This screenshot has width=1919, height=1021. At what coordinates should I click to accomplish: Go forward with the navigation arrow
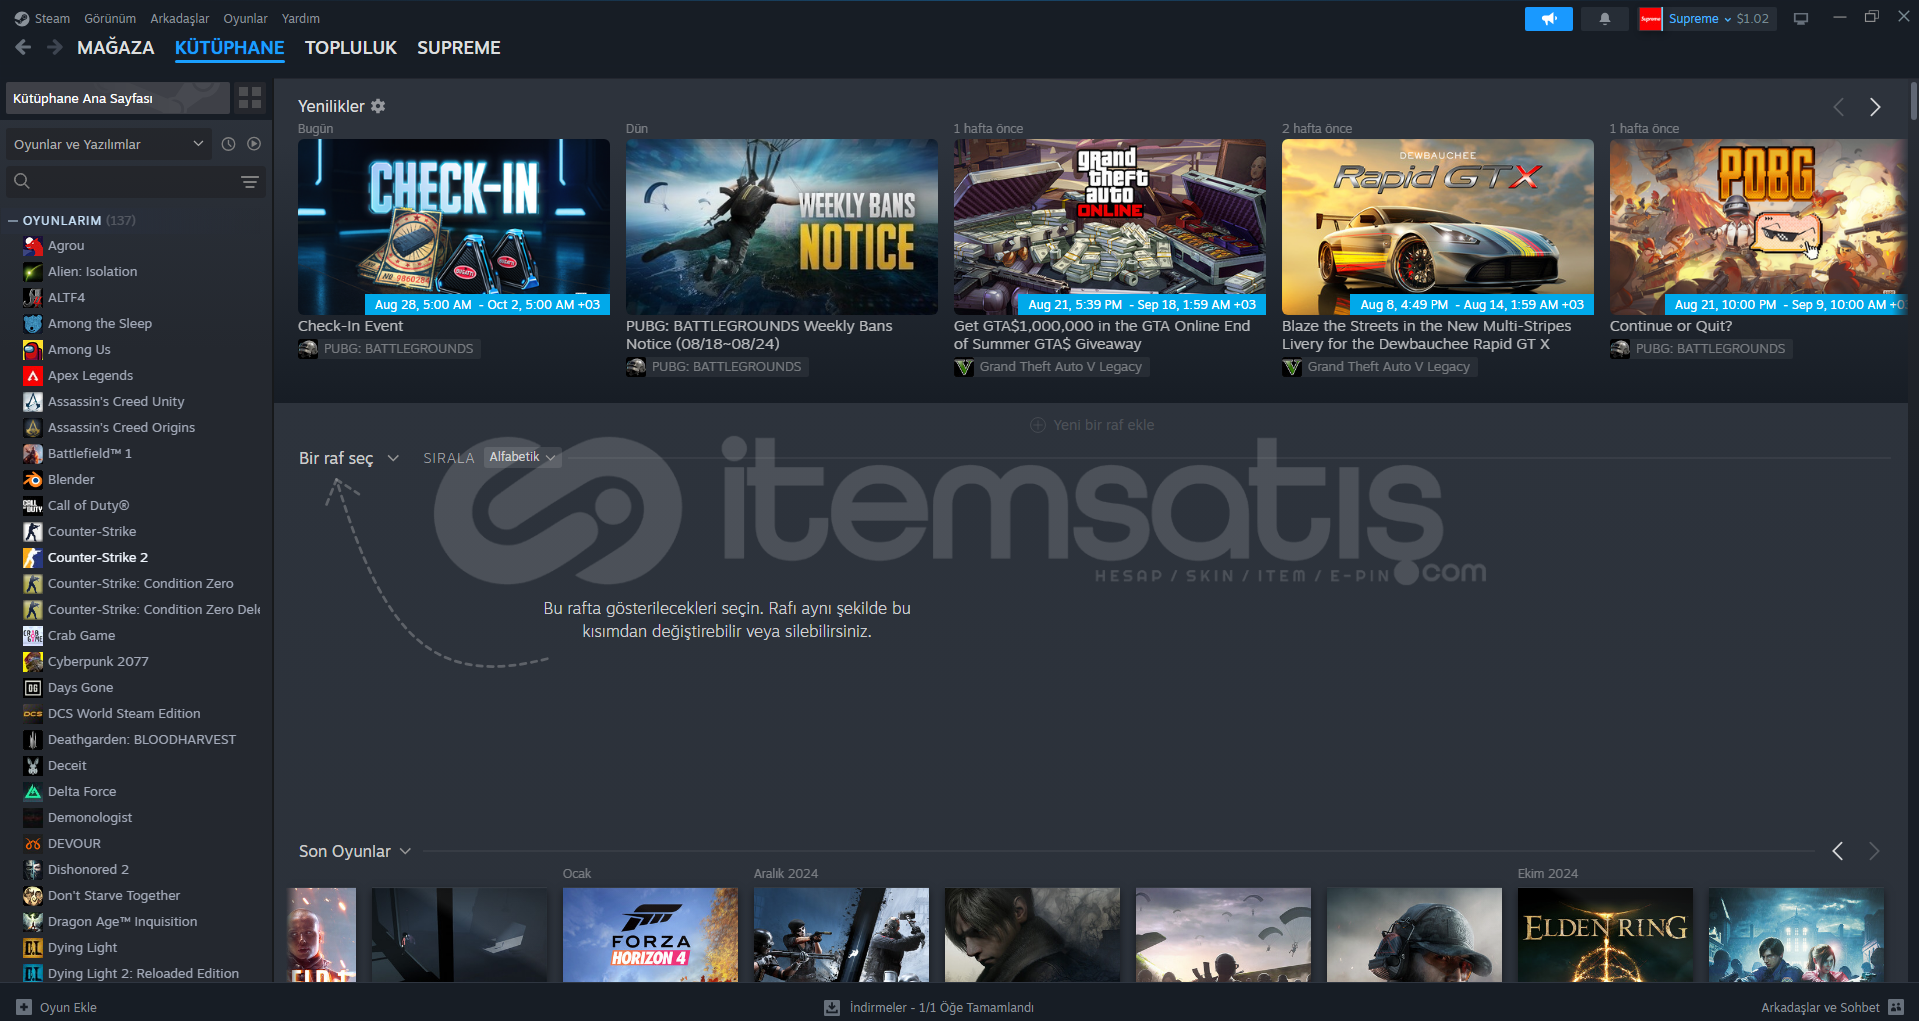pyautogui.click(x=55, y=47)
